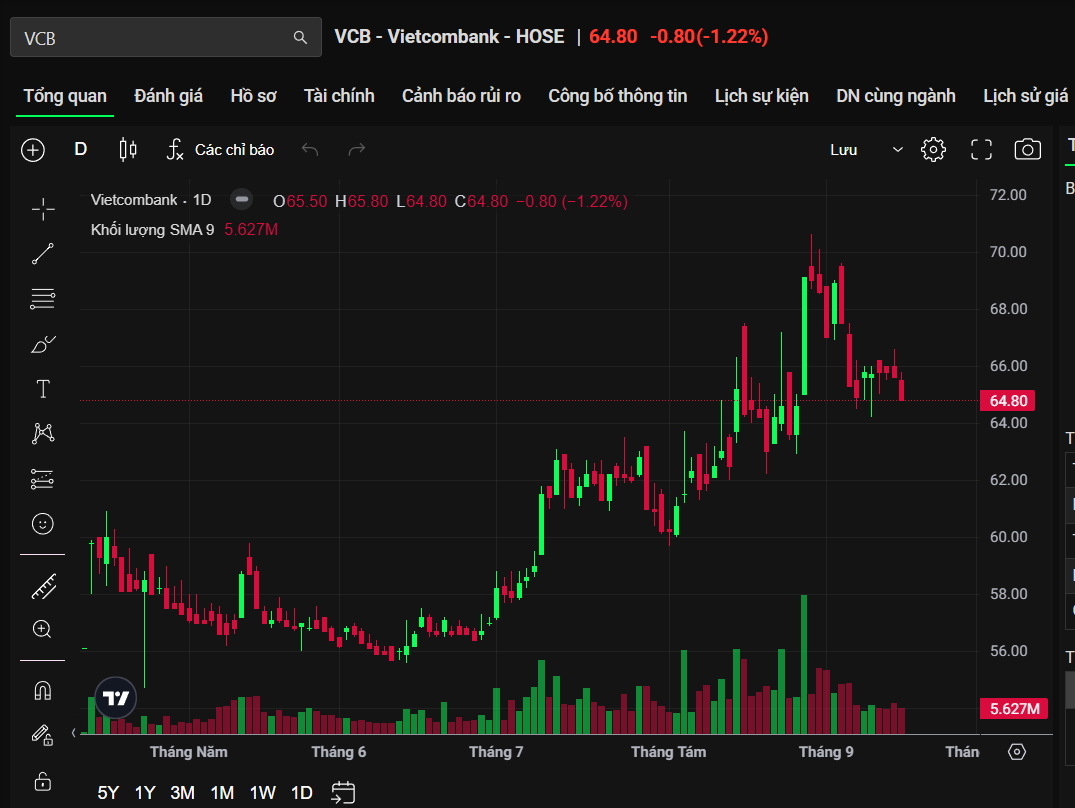
Task: Open the Lịch sử giá tab
Action: (1026, 96)
